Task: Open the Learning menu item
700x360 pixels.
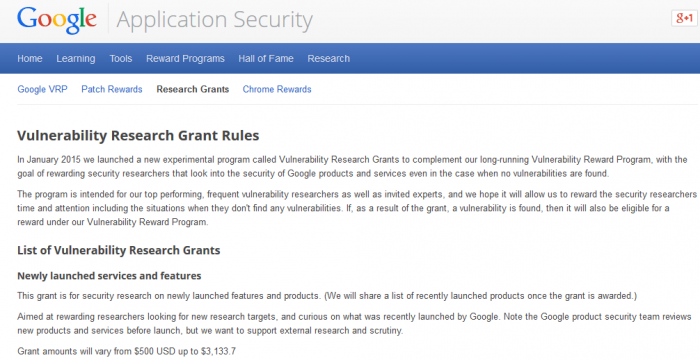Action: click(x=75, y=59)
